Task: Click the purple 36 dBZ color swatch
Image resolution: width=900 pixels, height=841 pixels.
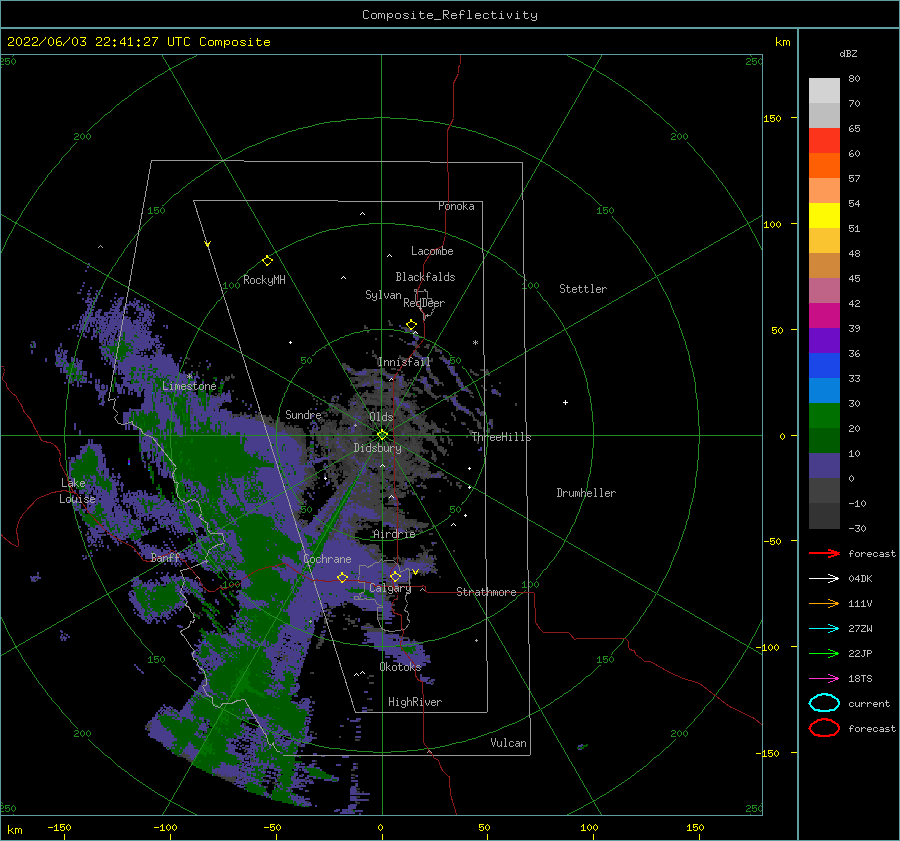Action: [824, 340]
